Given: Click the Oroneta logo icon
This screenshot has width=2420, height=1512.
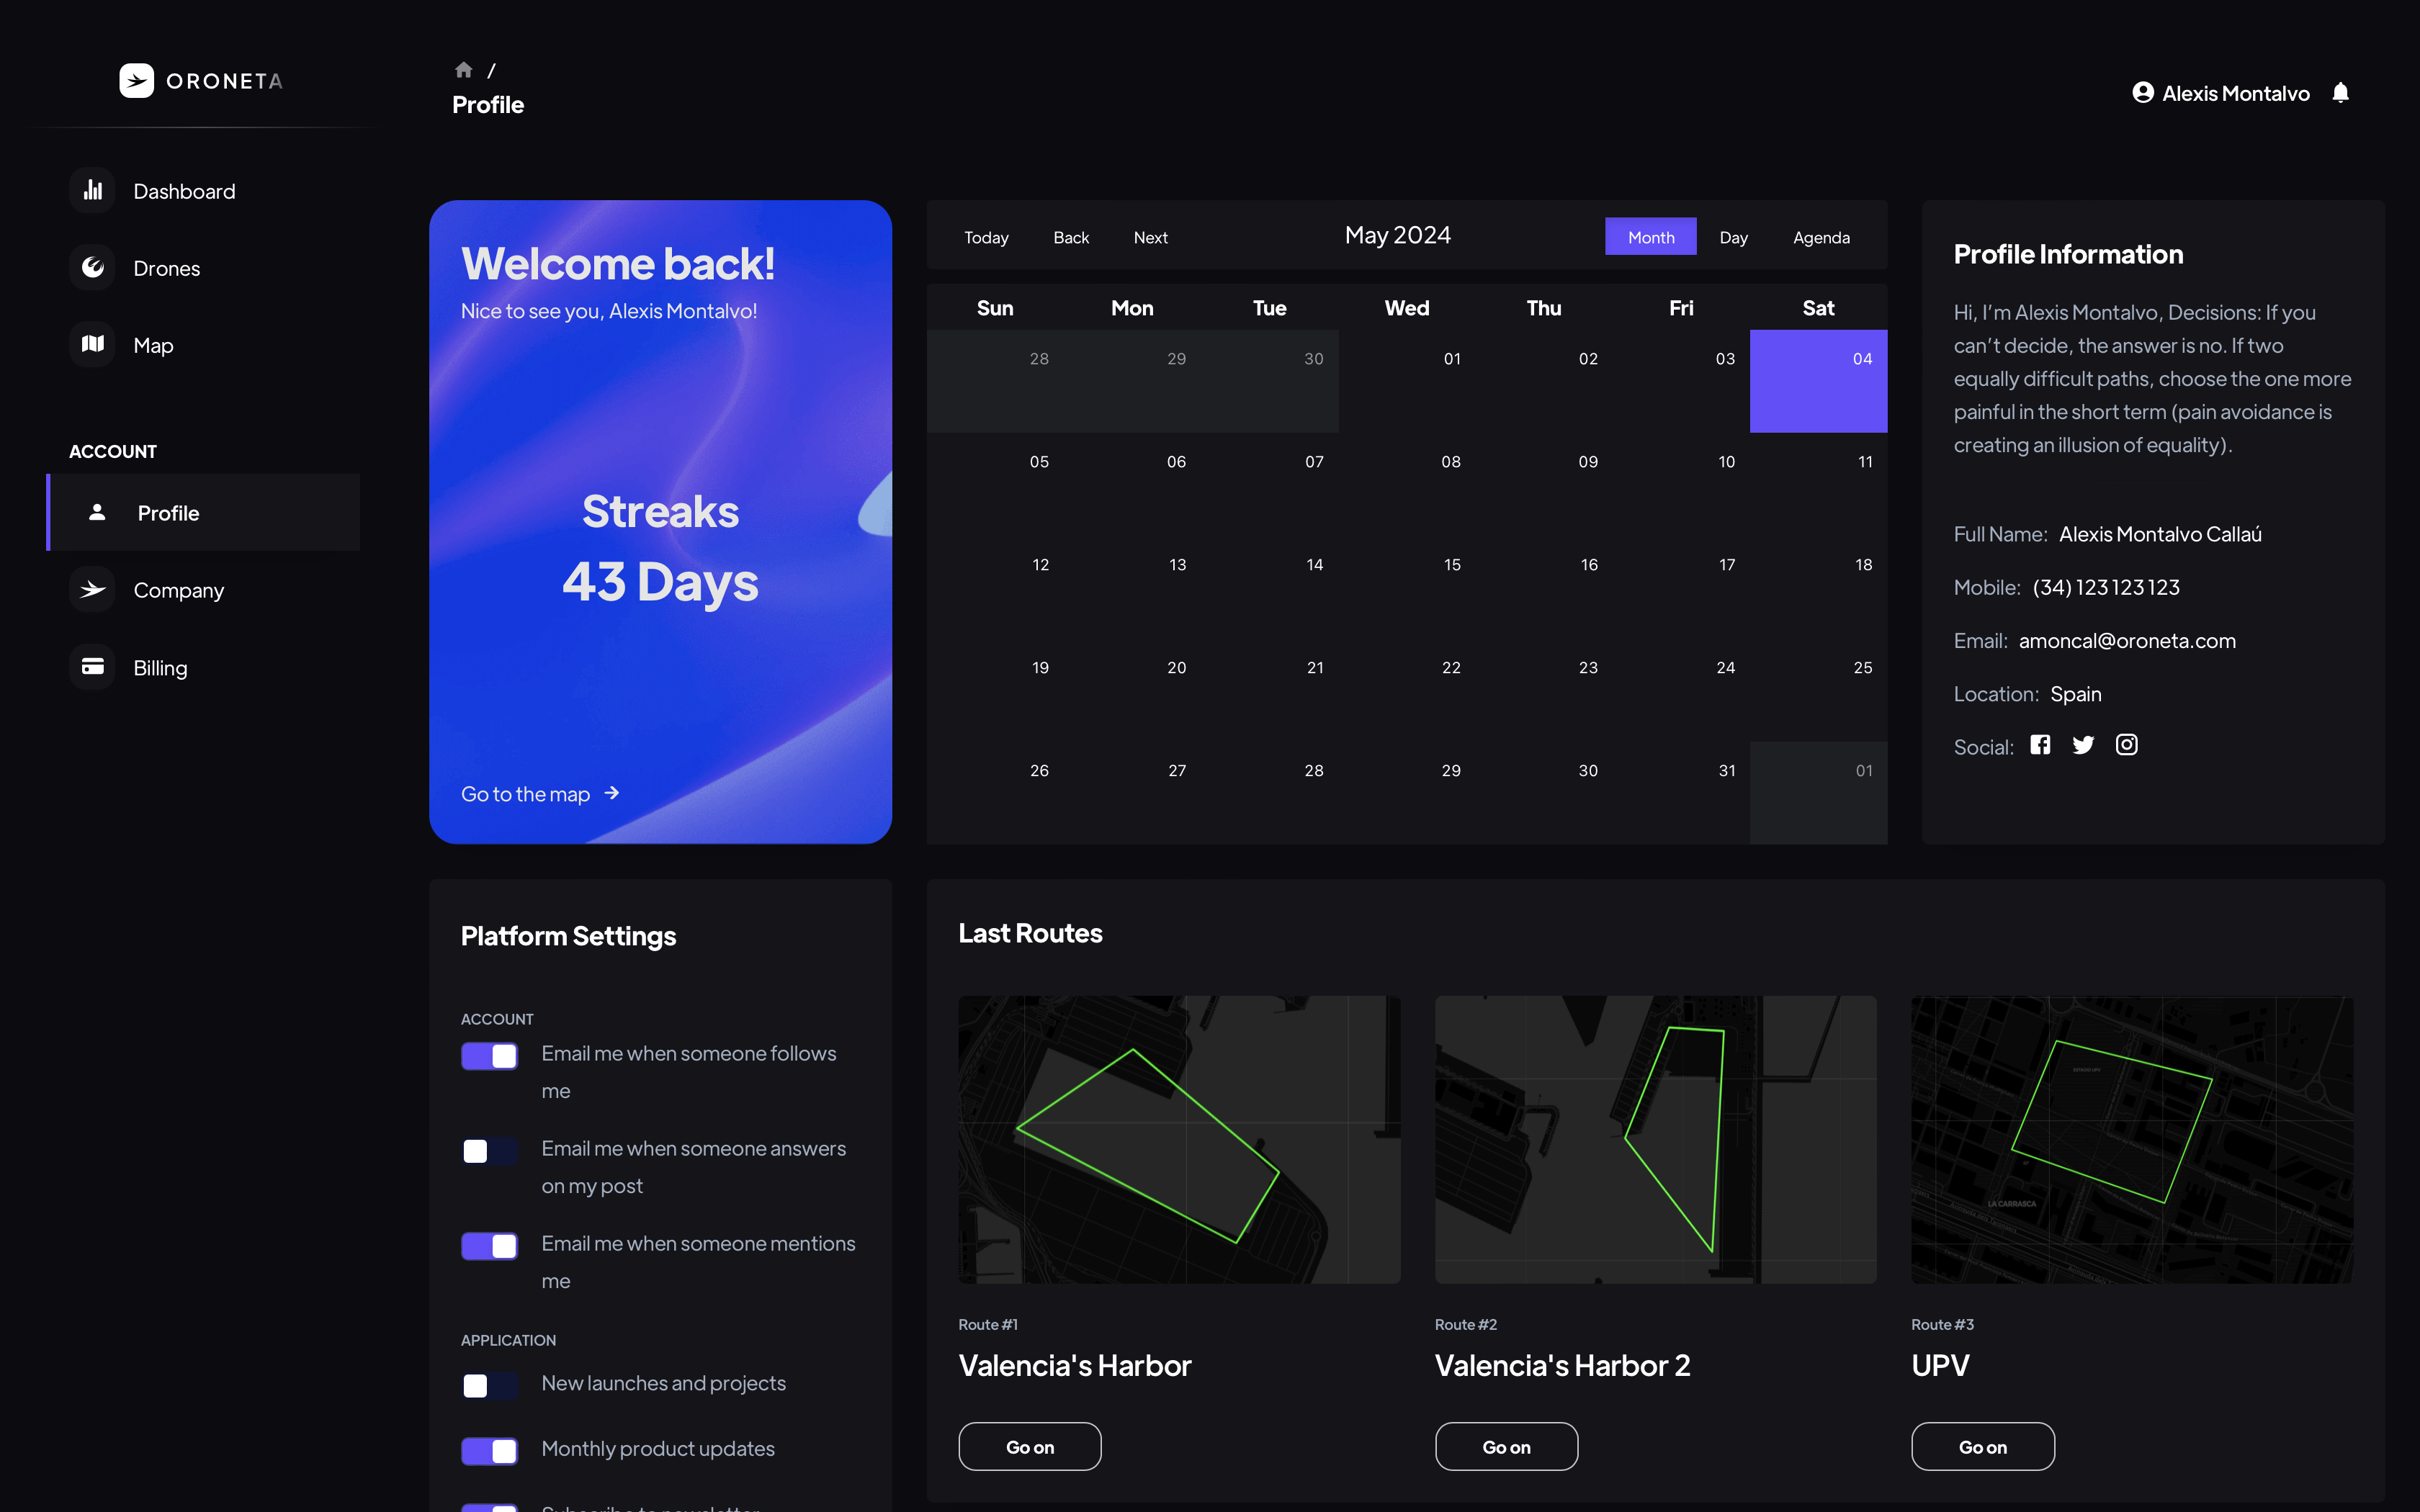Looking at the screenshot, I should [137, 81].
